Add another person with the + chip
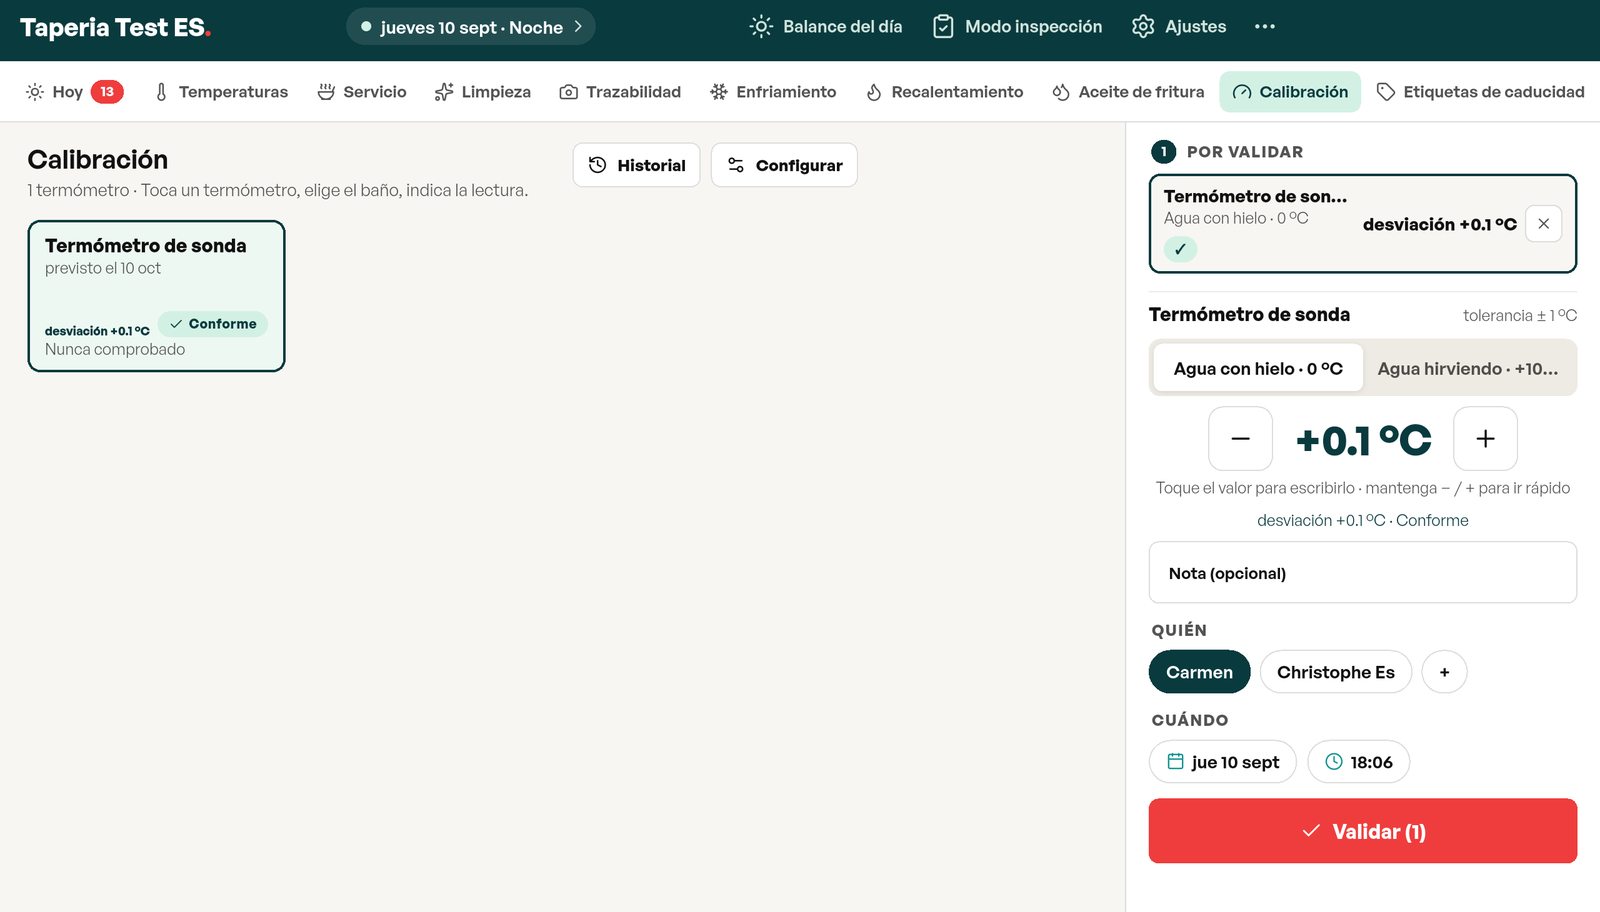This screenshot has width=1600, height=912. click(1444, 672)
